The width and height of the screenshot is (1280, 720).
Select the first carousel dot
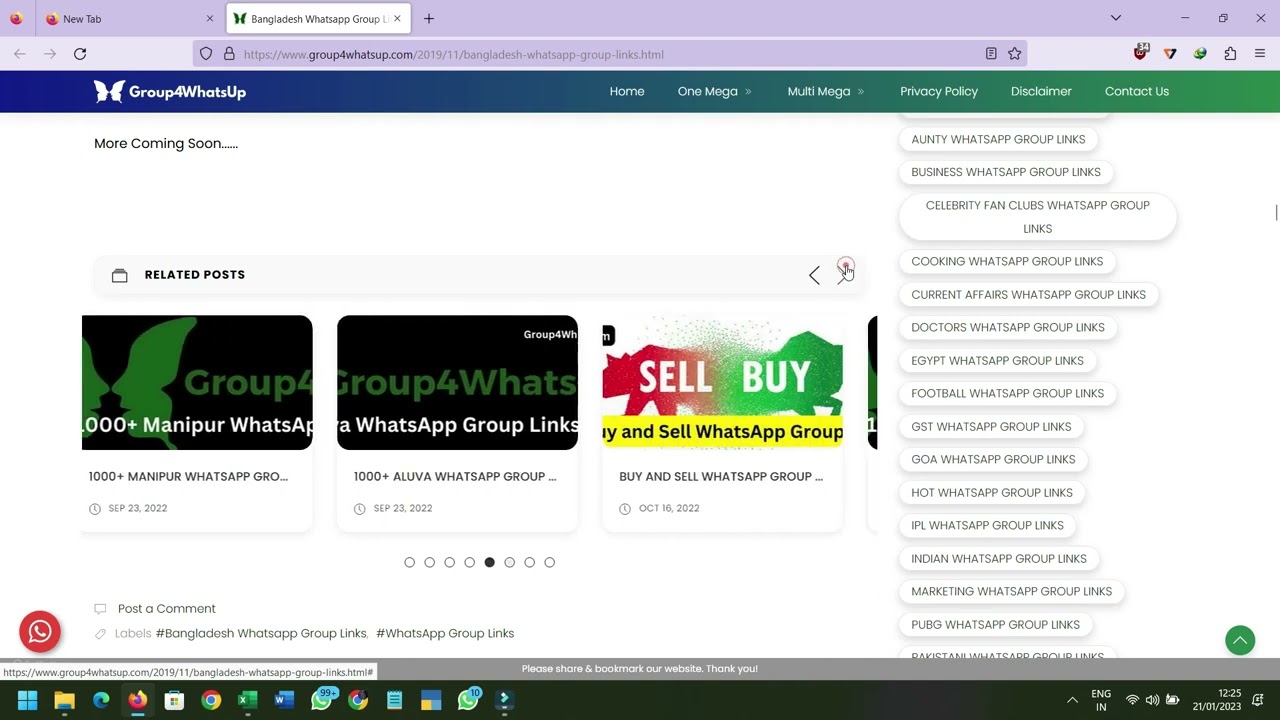[x=409, y=562]
